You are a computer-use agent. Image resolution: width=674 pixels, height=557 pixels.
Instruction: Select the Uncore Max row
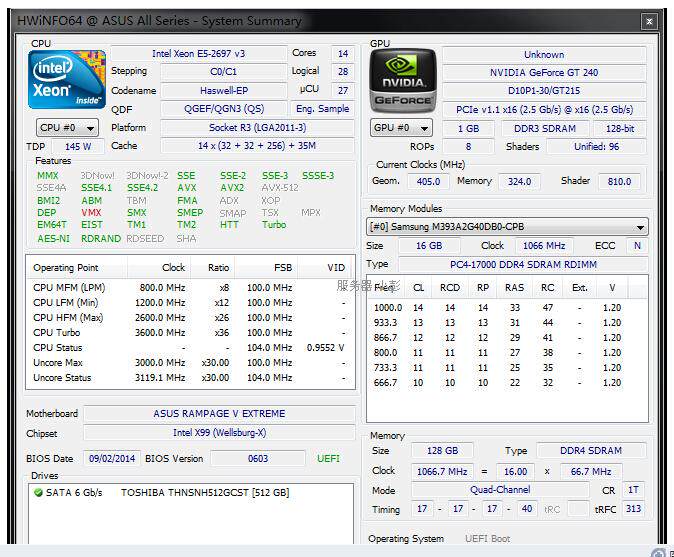pos(190,363)
